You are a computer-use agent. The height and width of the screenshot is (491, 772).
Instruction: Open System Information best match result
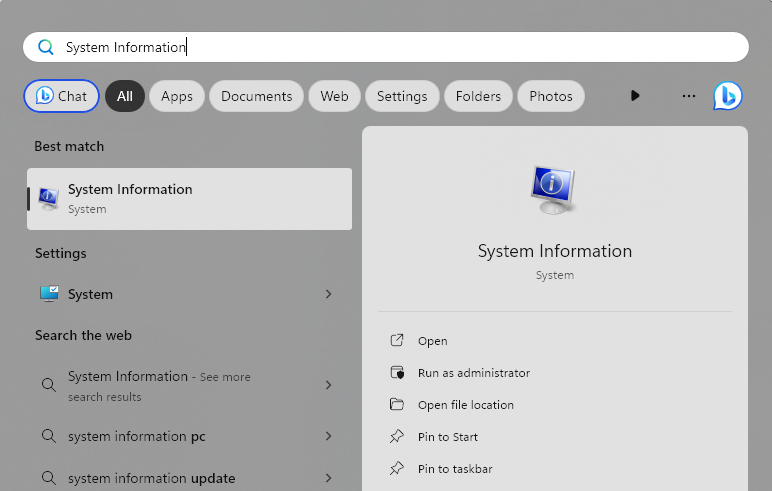point(189,199)
